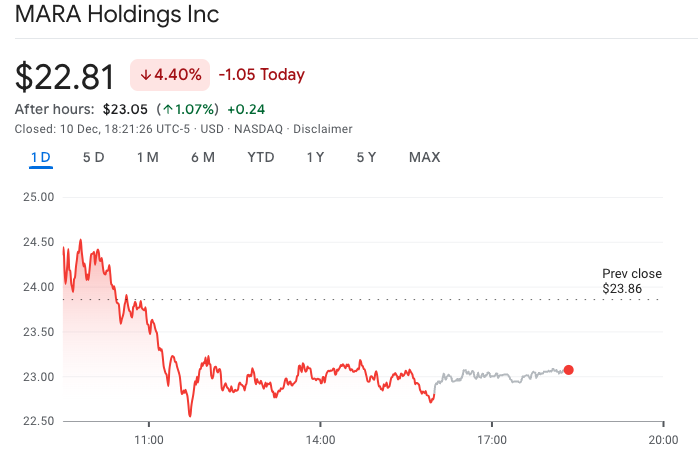Click the red current-price dot on chart
The image size is (698, 457).
click(x=569, y=370)
